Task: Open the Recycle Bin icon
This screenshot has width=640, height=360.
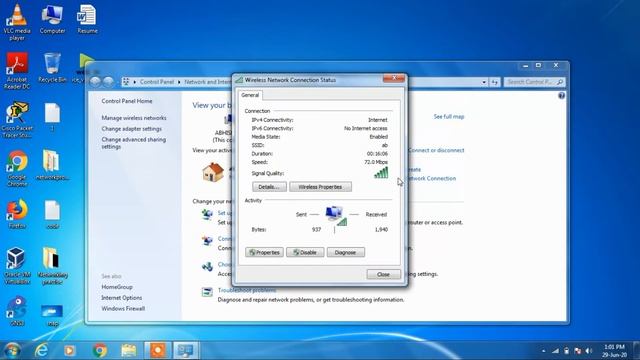Action: click(52, 67)
